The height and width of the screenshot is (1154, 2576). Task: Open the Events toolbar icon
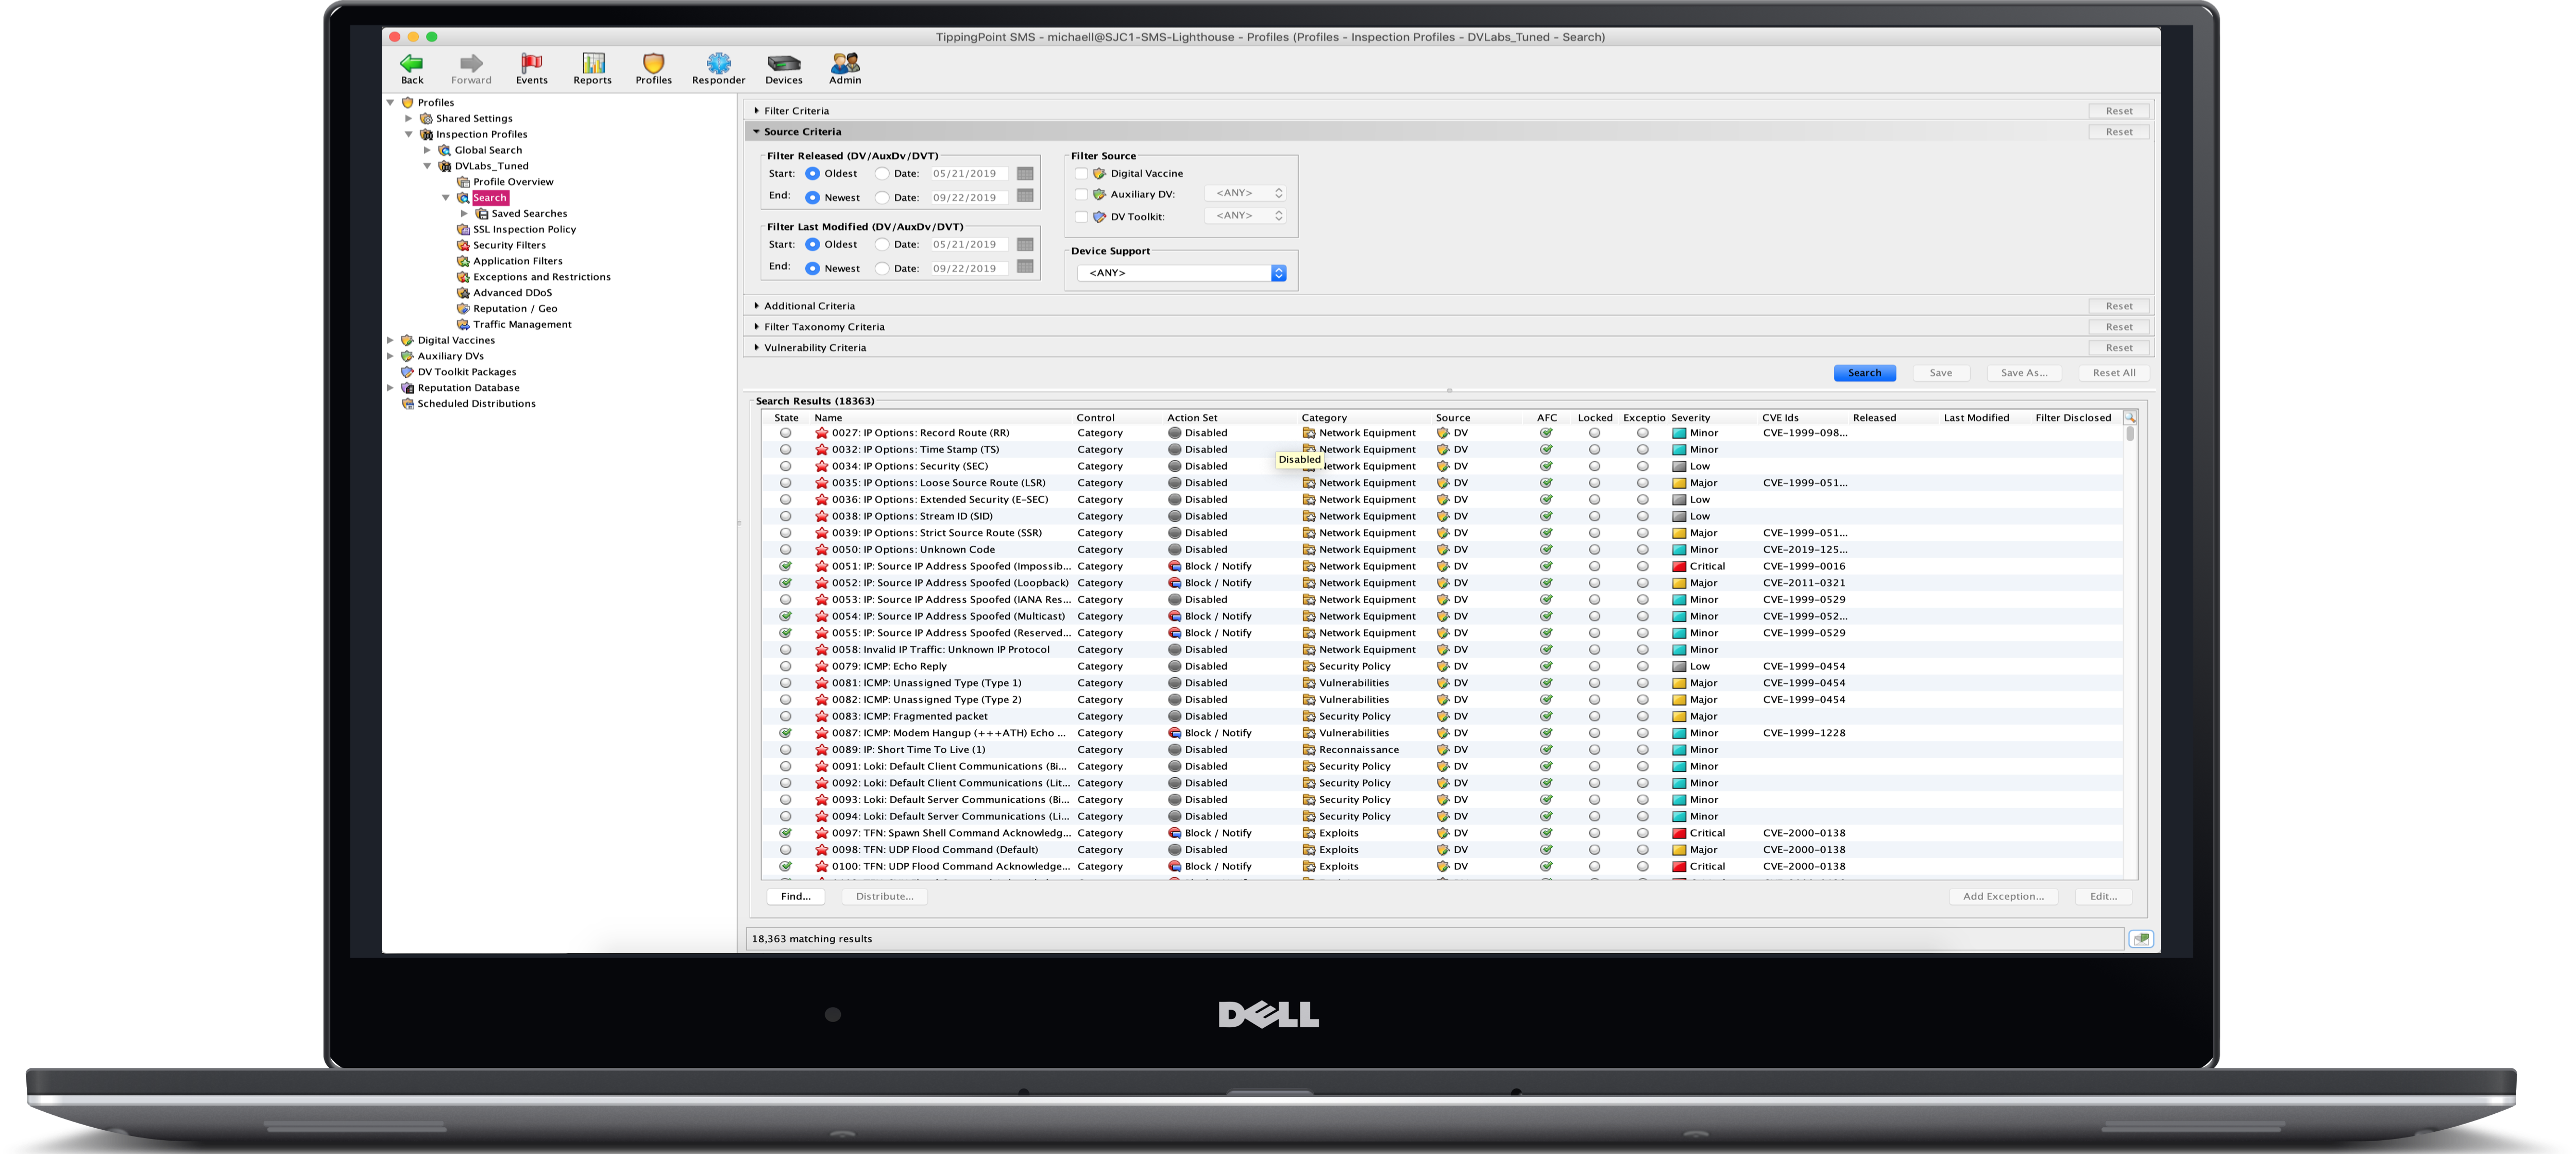tap(531, 63)
